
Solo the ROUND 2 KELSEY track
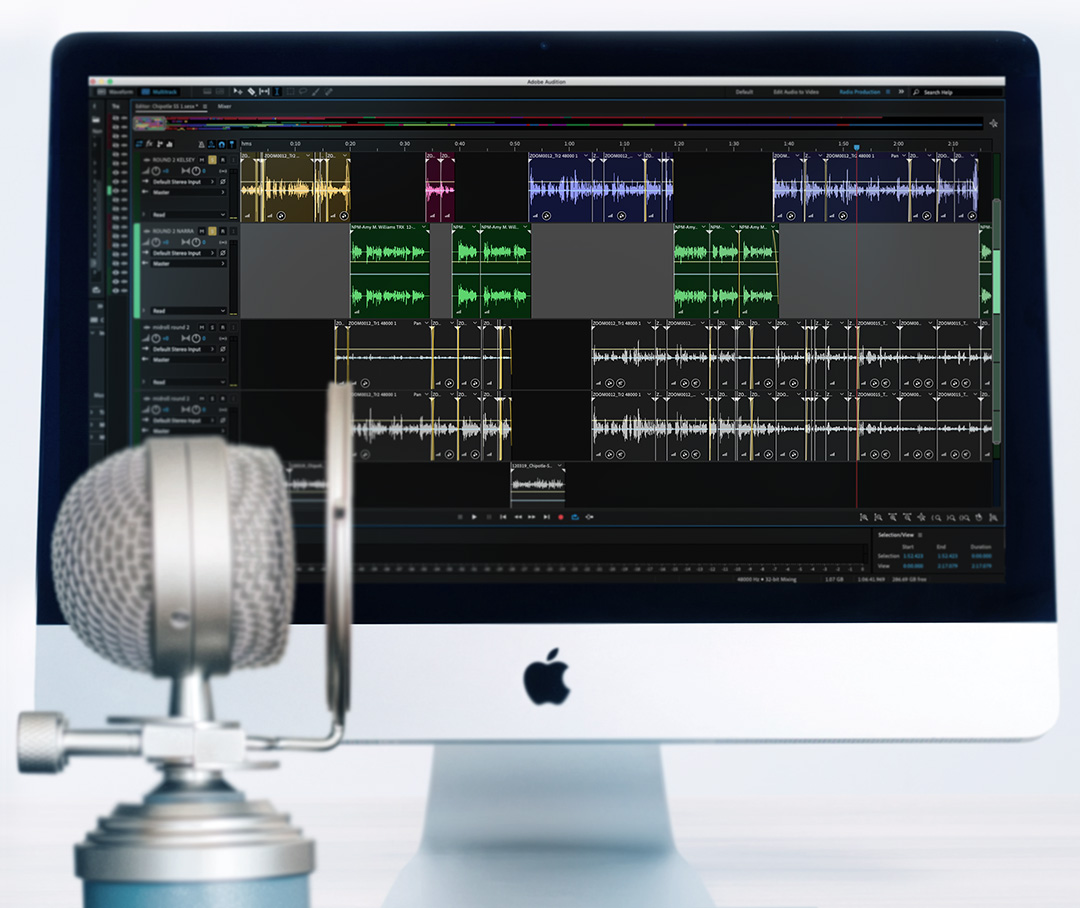pyautogui.click(x=212, y=160)
